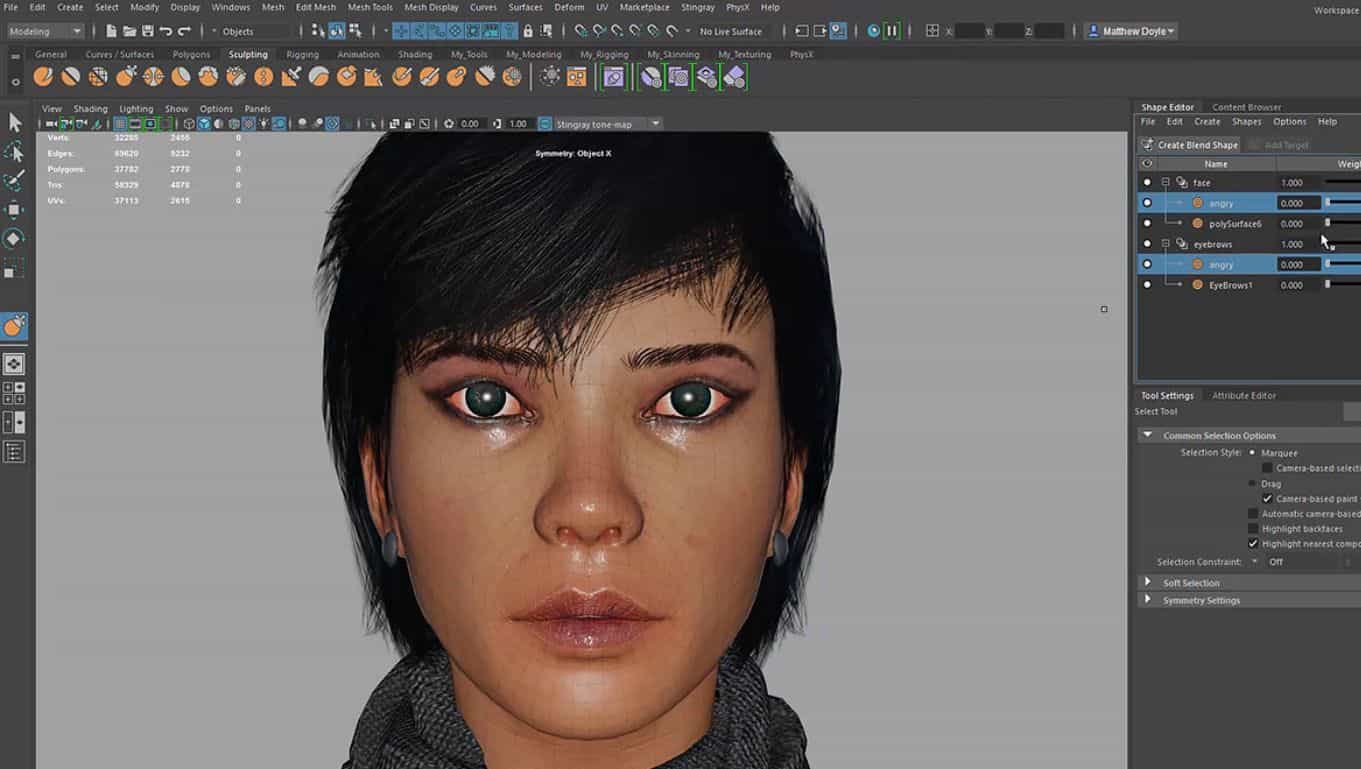This screenshot has height=769, width=1361.
Task: Open the Stingray tone-map dropdown
Action: click(656, 123)
